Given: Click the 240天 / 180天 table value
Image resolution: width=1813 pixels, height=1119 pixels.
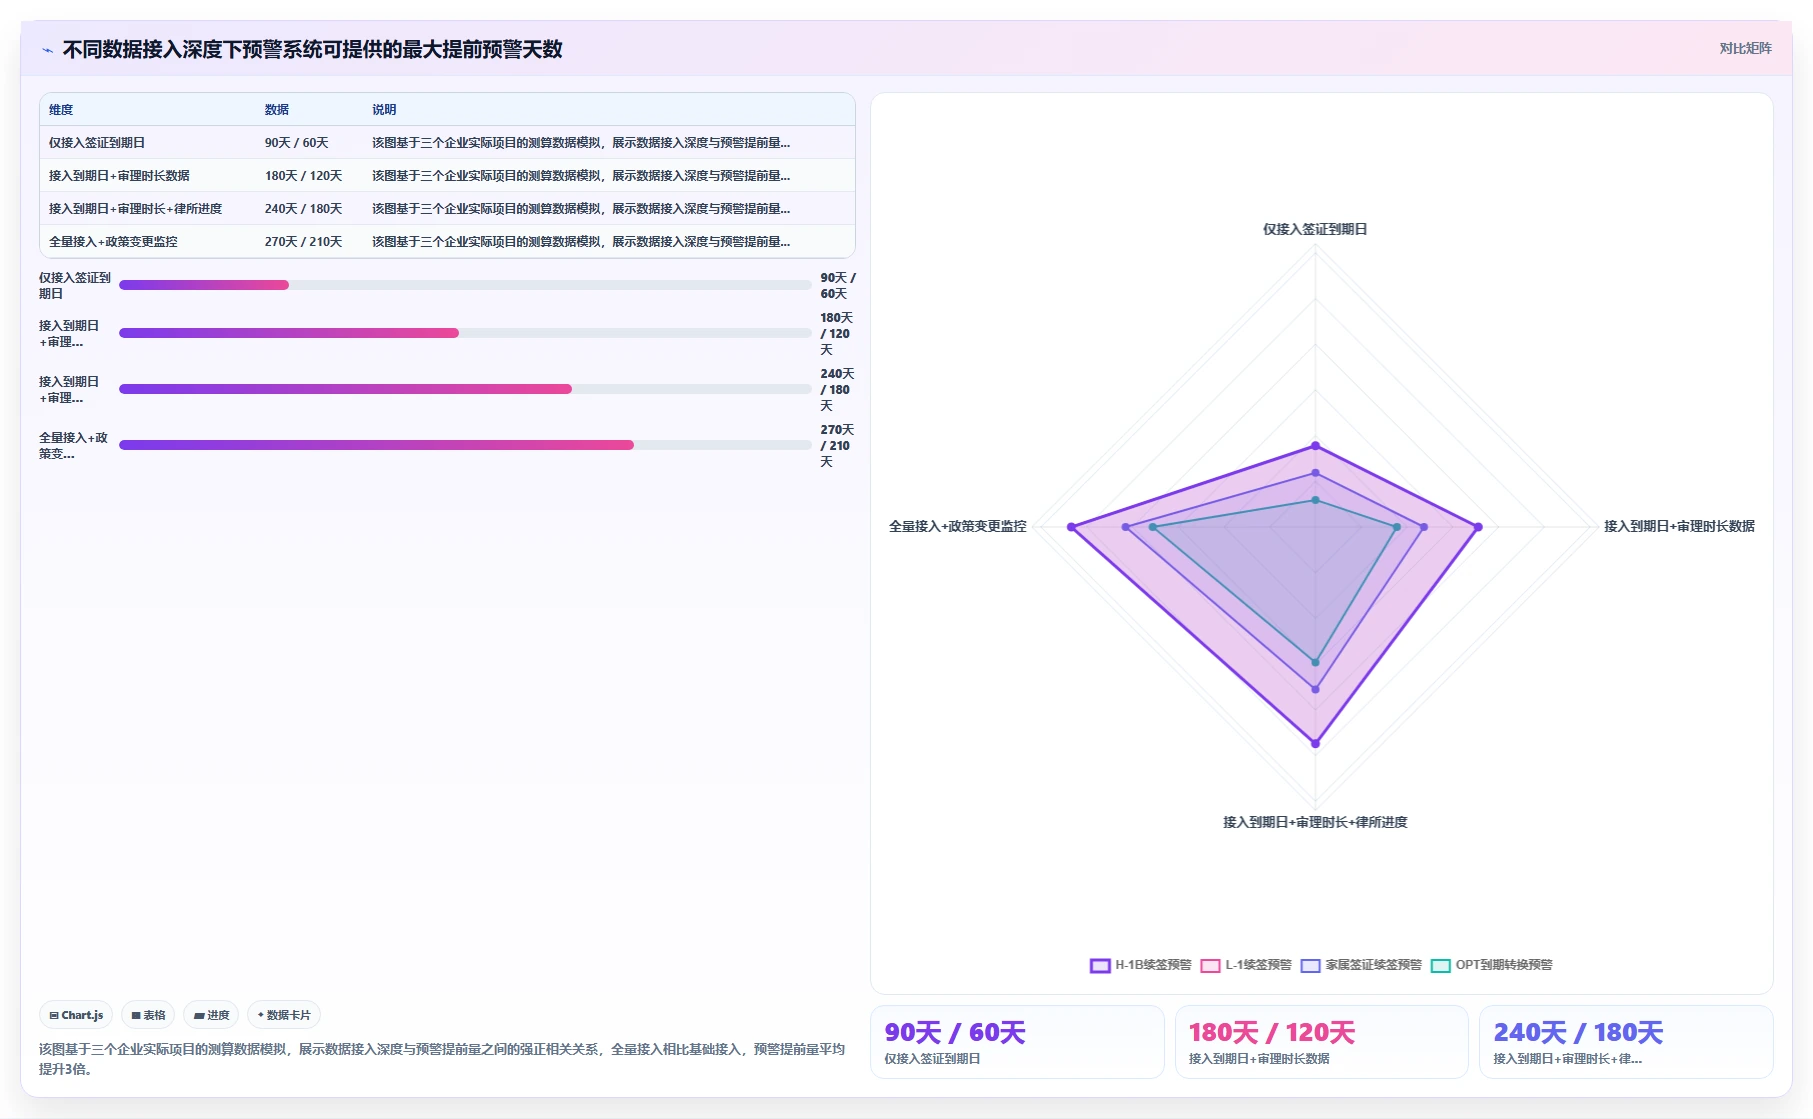Looking at the screenshot, I should pyautogui.click(x=304, y=209).
